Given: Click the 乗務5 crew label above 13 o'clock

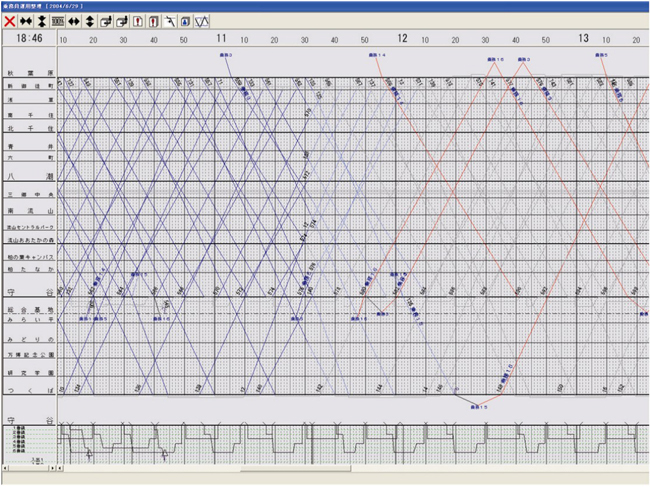Looking at the screenshot, I should click(601, 55).
